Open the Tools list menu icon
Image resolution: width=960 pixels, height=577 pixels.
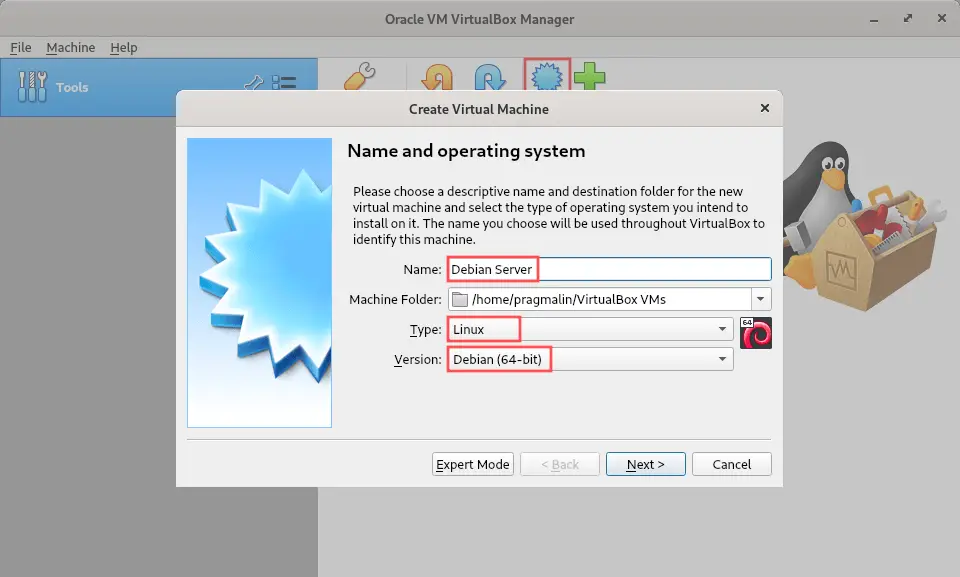[x=284, y=82]
